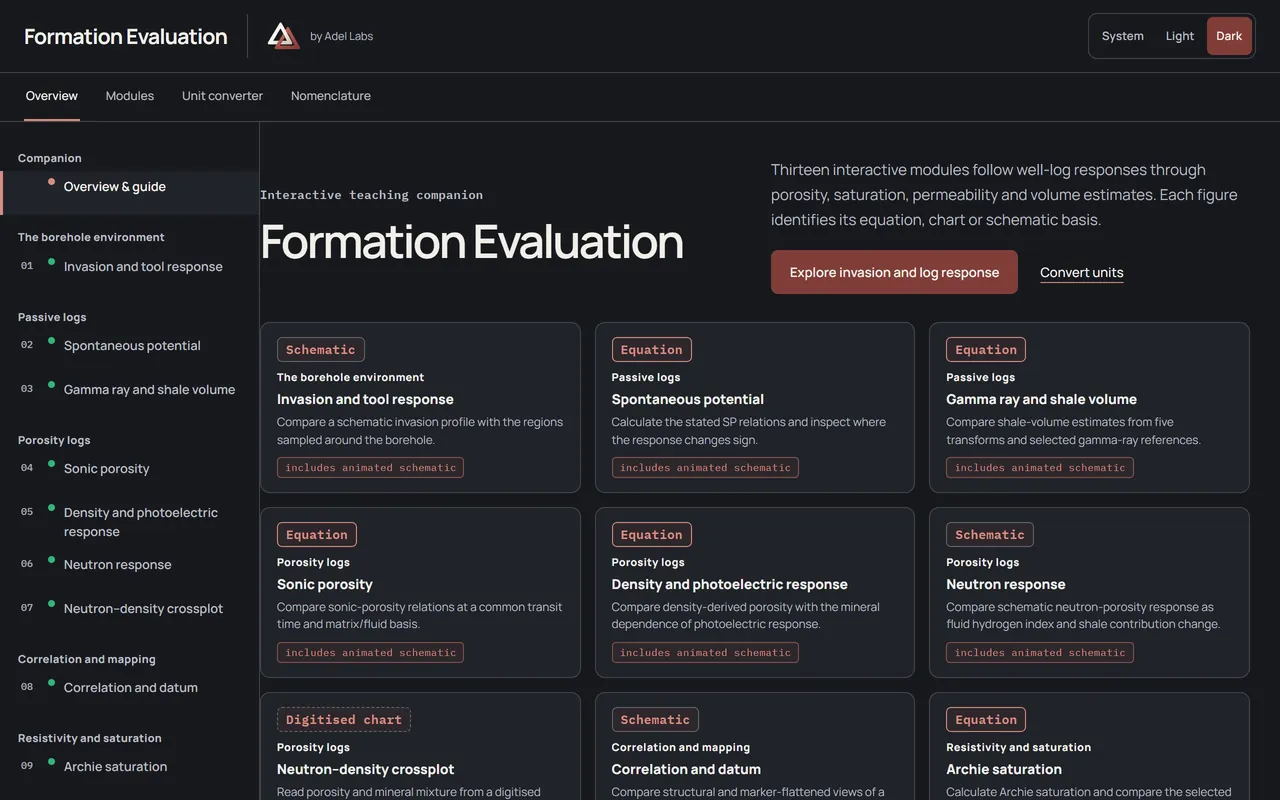Click the Passive logs sidebar heading

(x=52, y=317)
